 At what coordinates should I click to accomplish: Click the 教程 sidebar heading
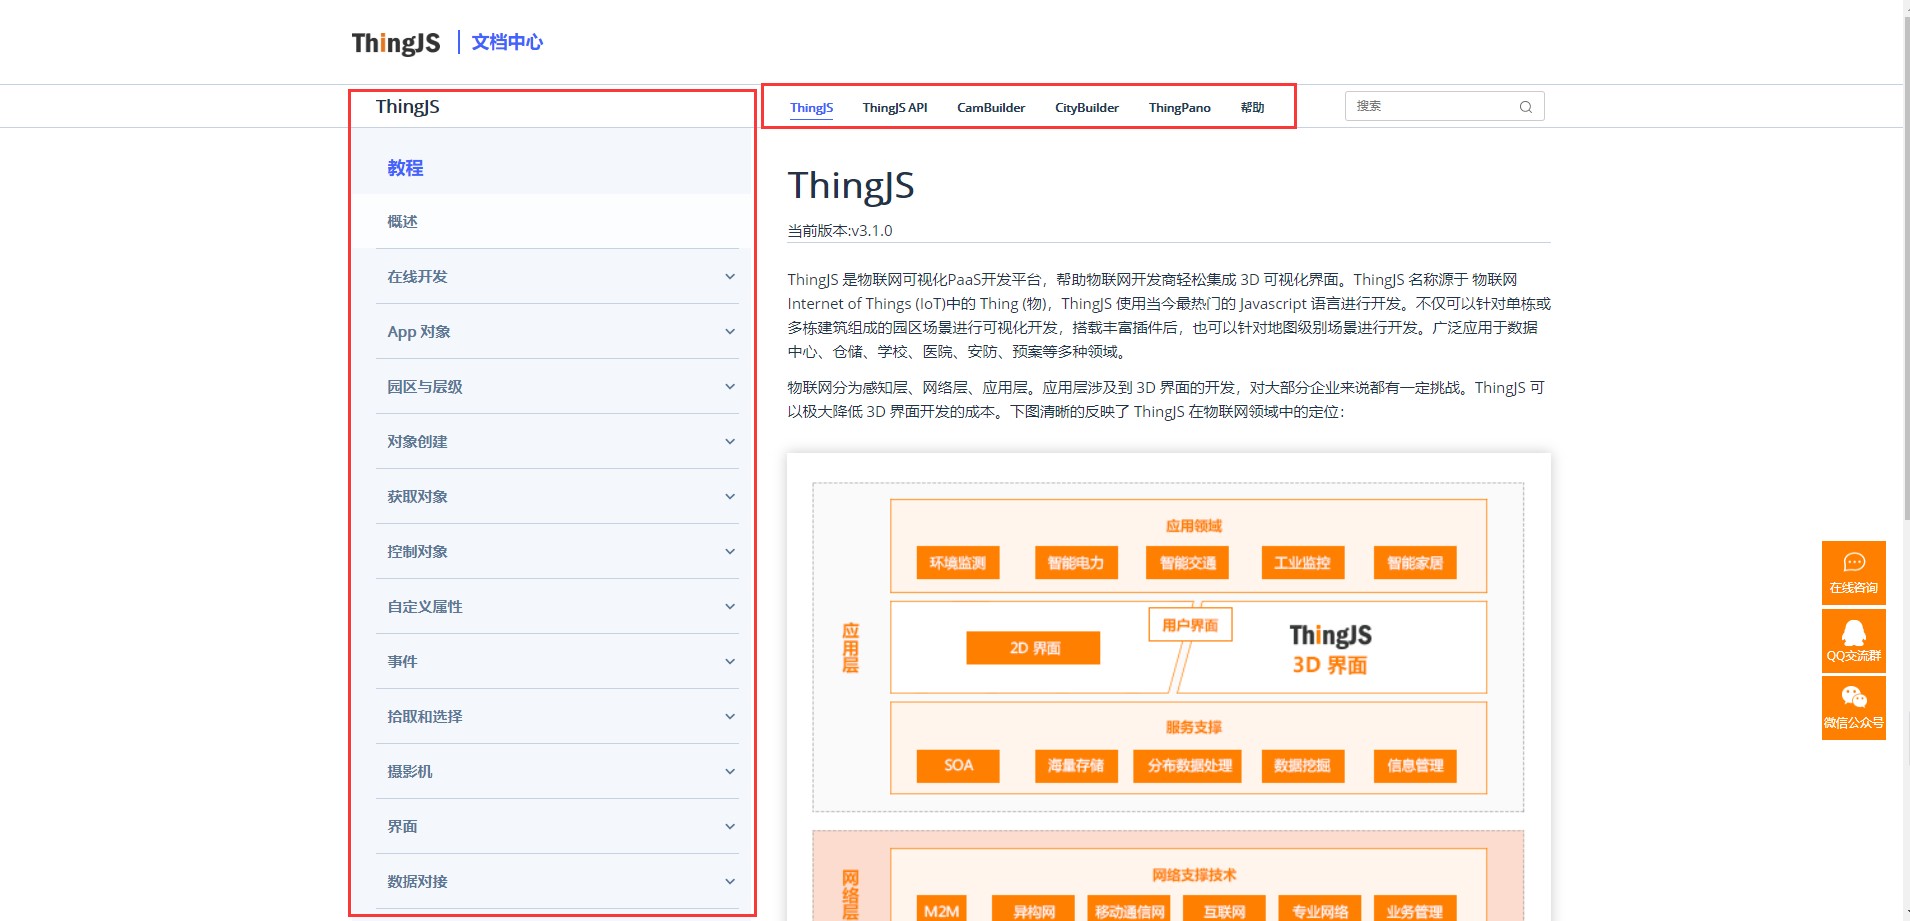(x=405, y=168)
